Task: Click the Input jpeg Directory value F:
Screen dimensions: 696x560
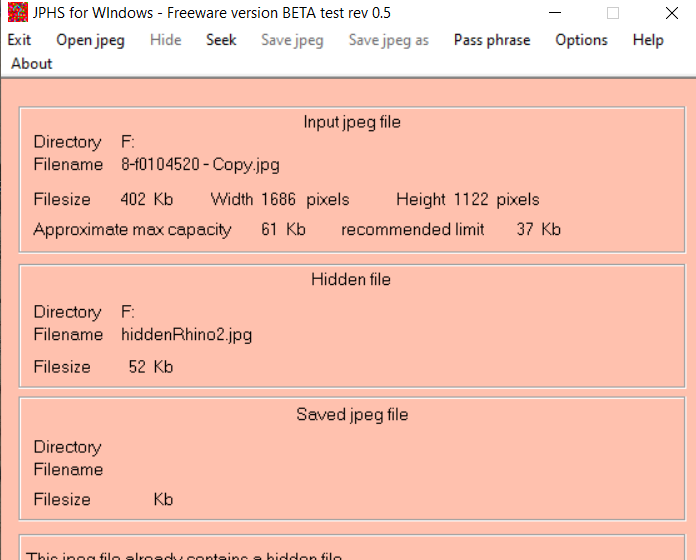Action: click(x=128, y=142)
